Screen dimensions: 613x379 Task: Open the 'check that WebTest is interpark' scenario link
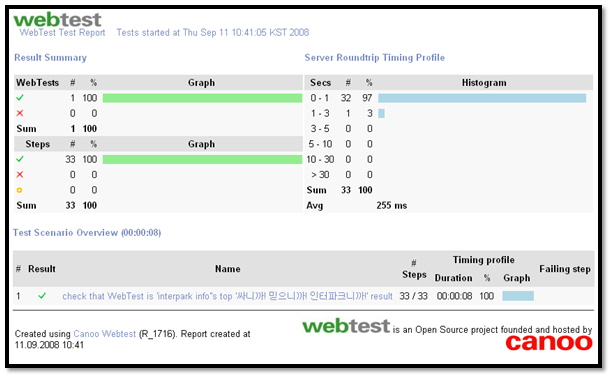coord(227,296)
